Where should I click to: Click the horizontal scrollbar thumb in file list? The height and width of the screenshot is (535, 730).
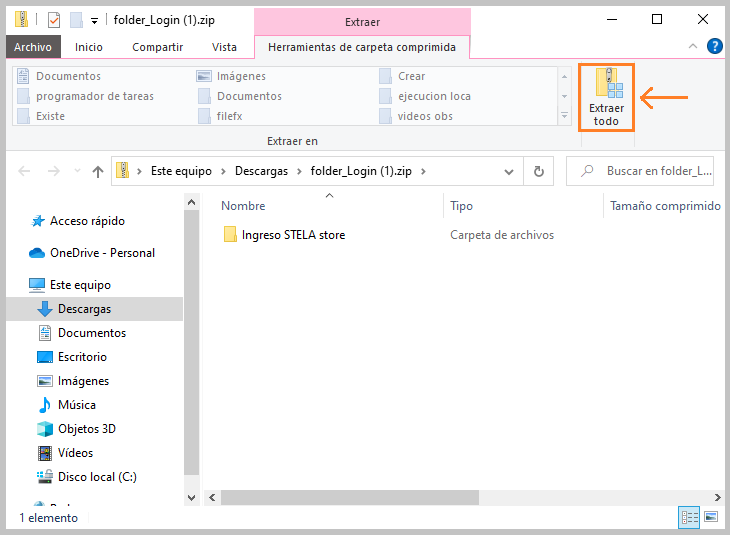(x=350, y=497)
